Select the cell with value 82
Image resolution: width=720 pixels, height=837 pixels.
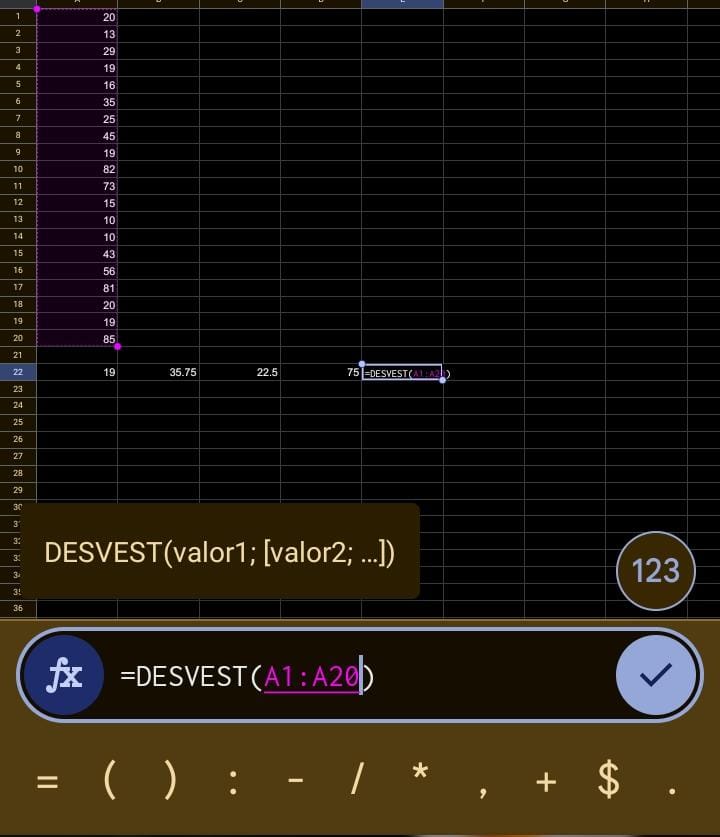77,169
